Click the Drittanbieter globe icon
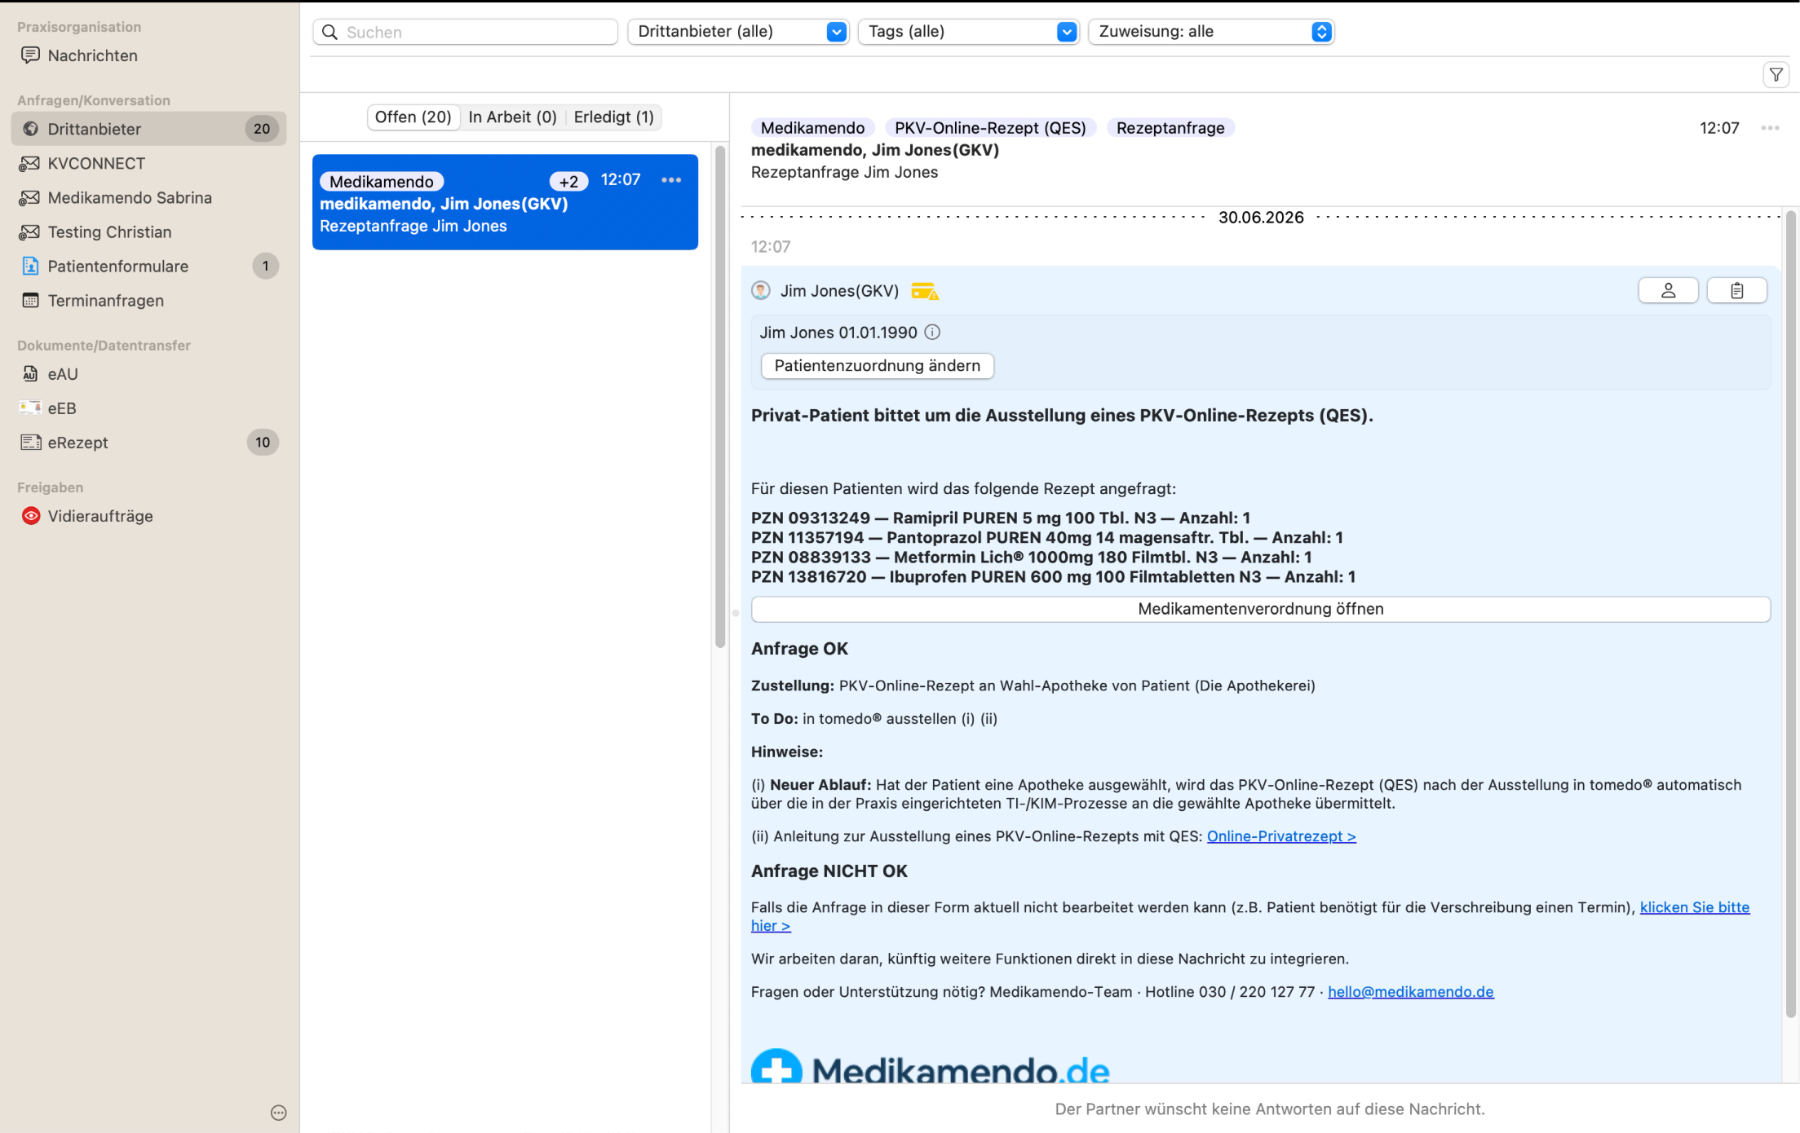The image size is (1800, 1133). [x=30, y=128]
